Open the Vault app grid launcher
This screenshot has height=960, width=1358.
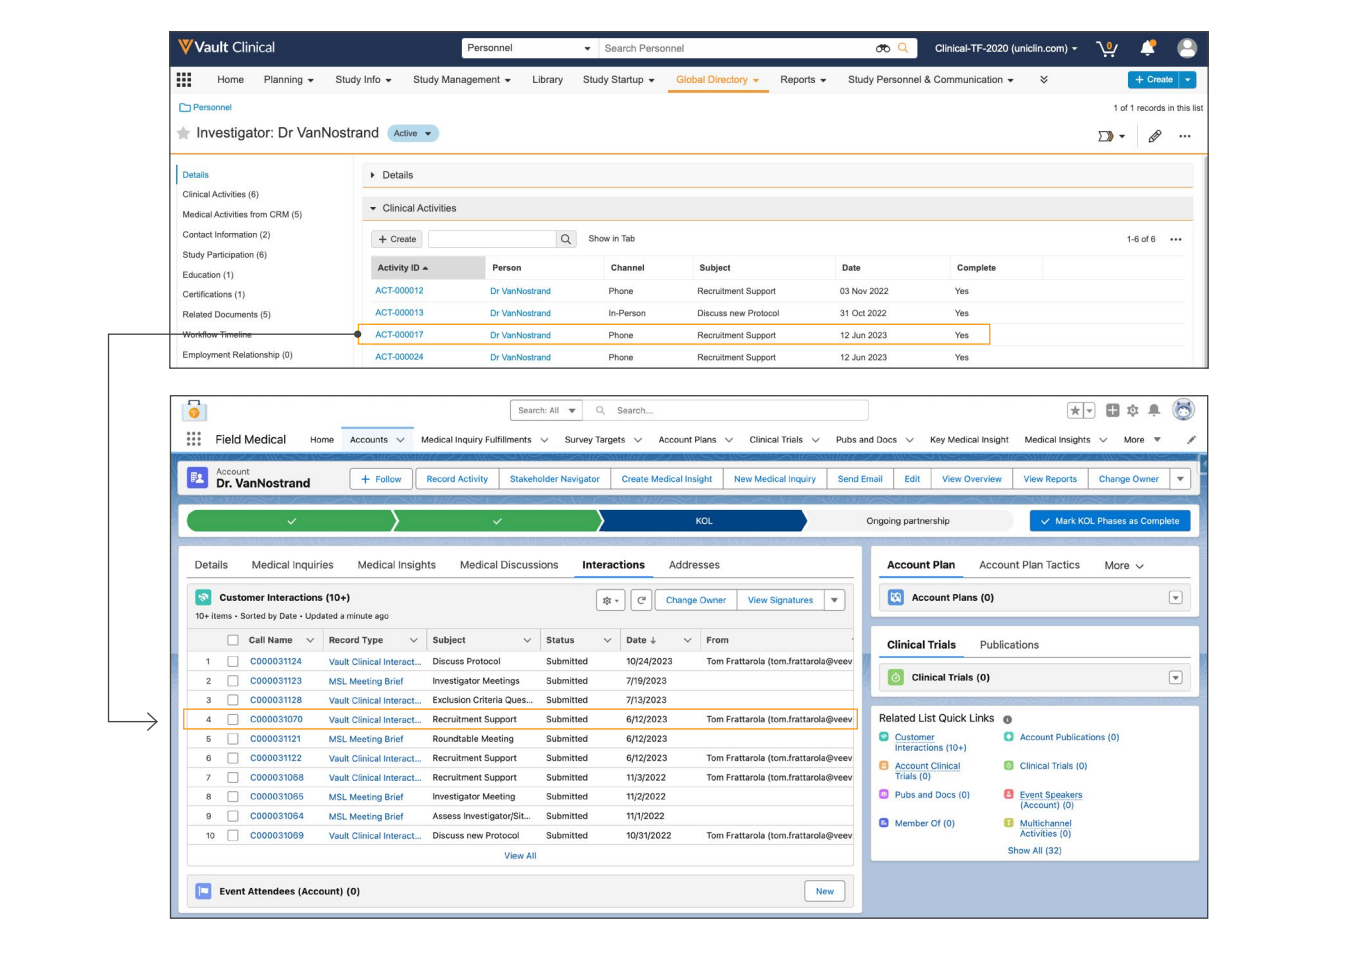184,80
